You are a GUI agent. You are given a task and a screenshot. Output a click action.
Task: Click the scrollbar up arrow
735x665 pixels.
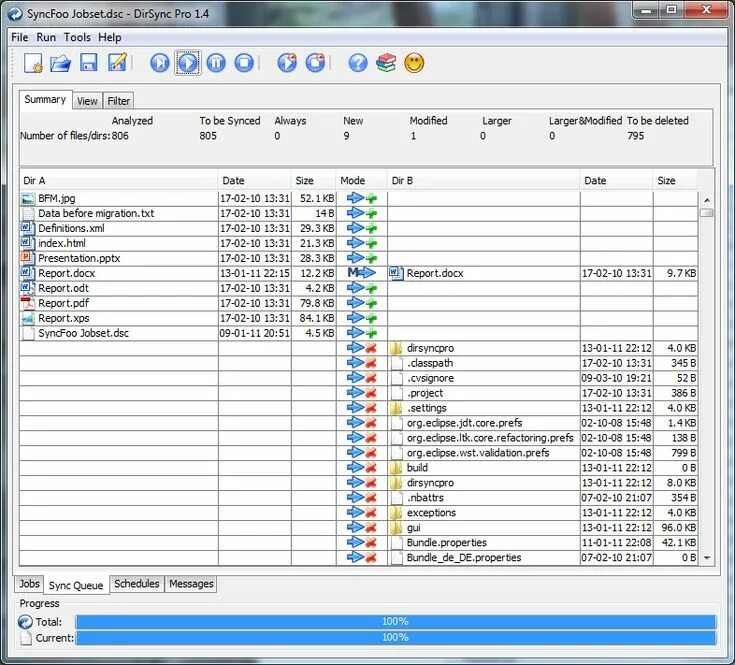(x=707, y=200)
